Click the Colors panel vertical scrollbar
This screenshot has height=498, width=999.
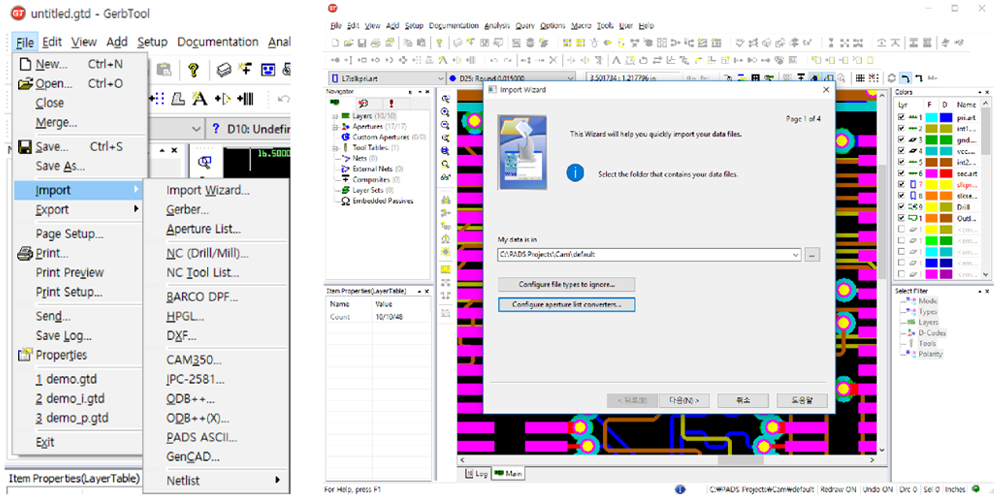(x=987, y=188)
